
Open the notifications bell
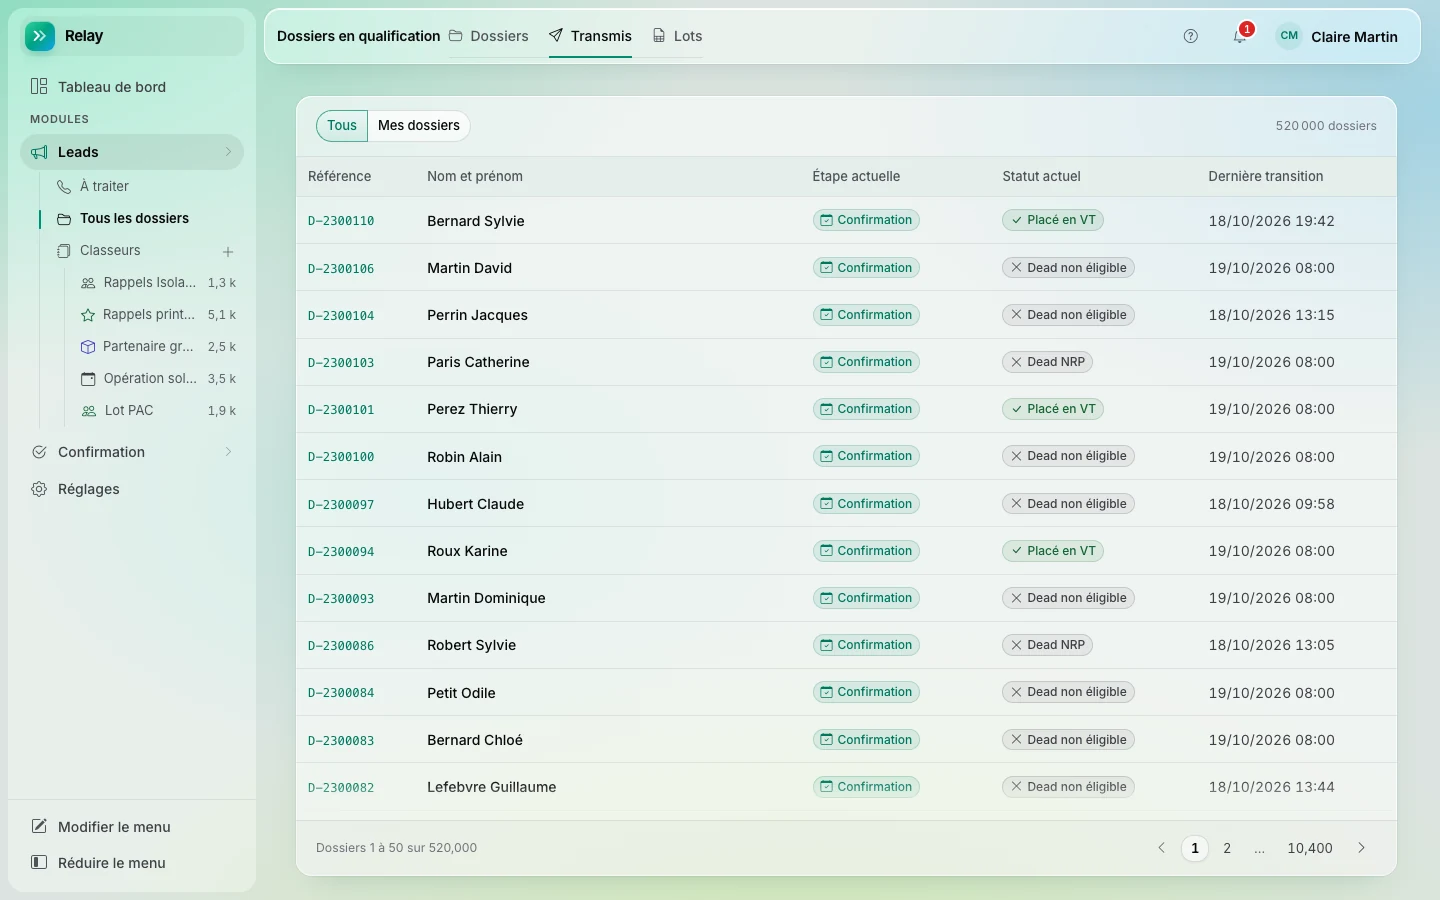pyautogui.click(x=1240, y=36)
